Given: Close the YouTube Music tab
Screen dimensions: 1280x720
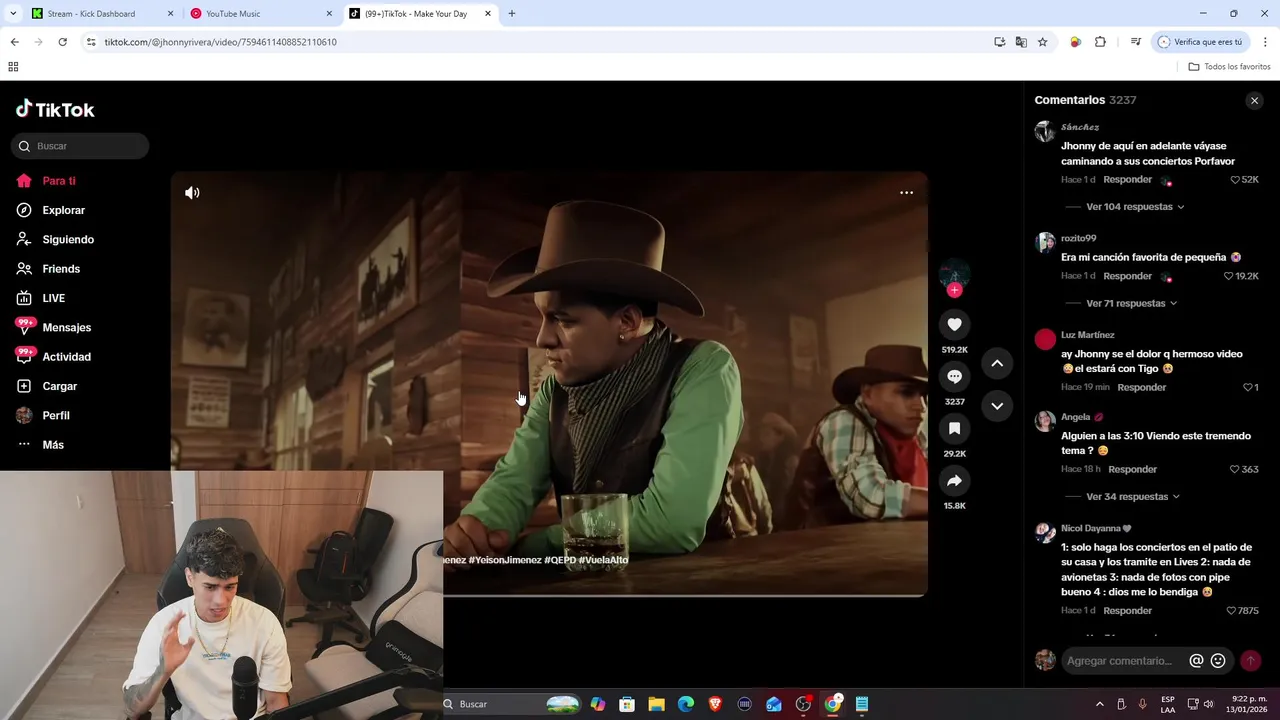Looking at the screenshot, I should click(x=329, y=14).
